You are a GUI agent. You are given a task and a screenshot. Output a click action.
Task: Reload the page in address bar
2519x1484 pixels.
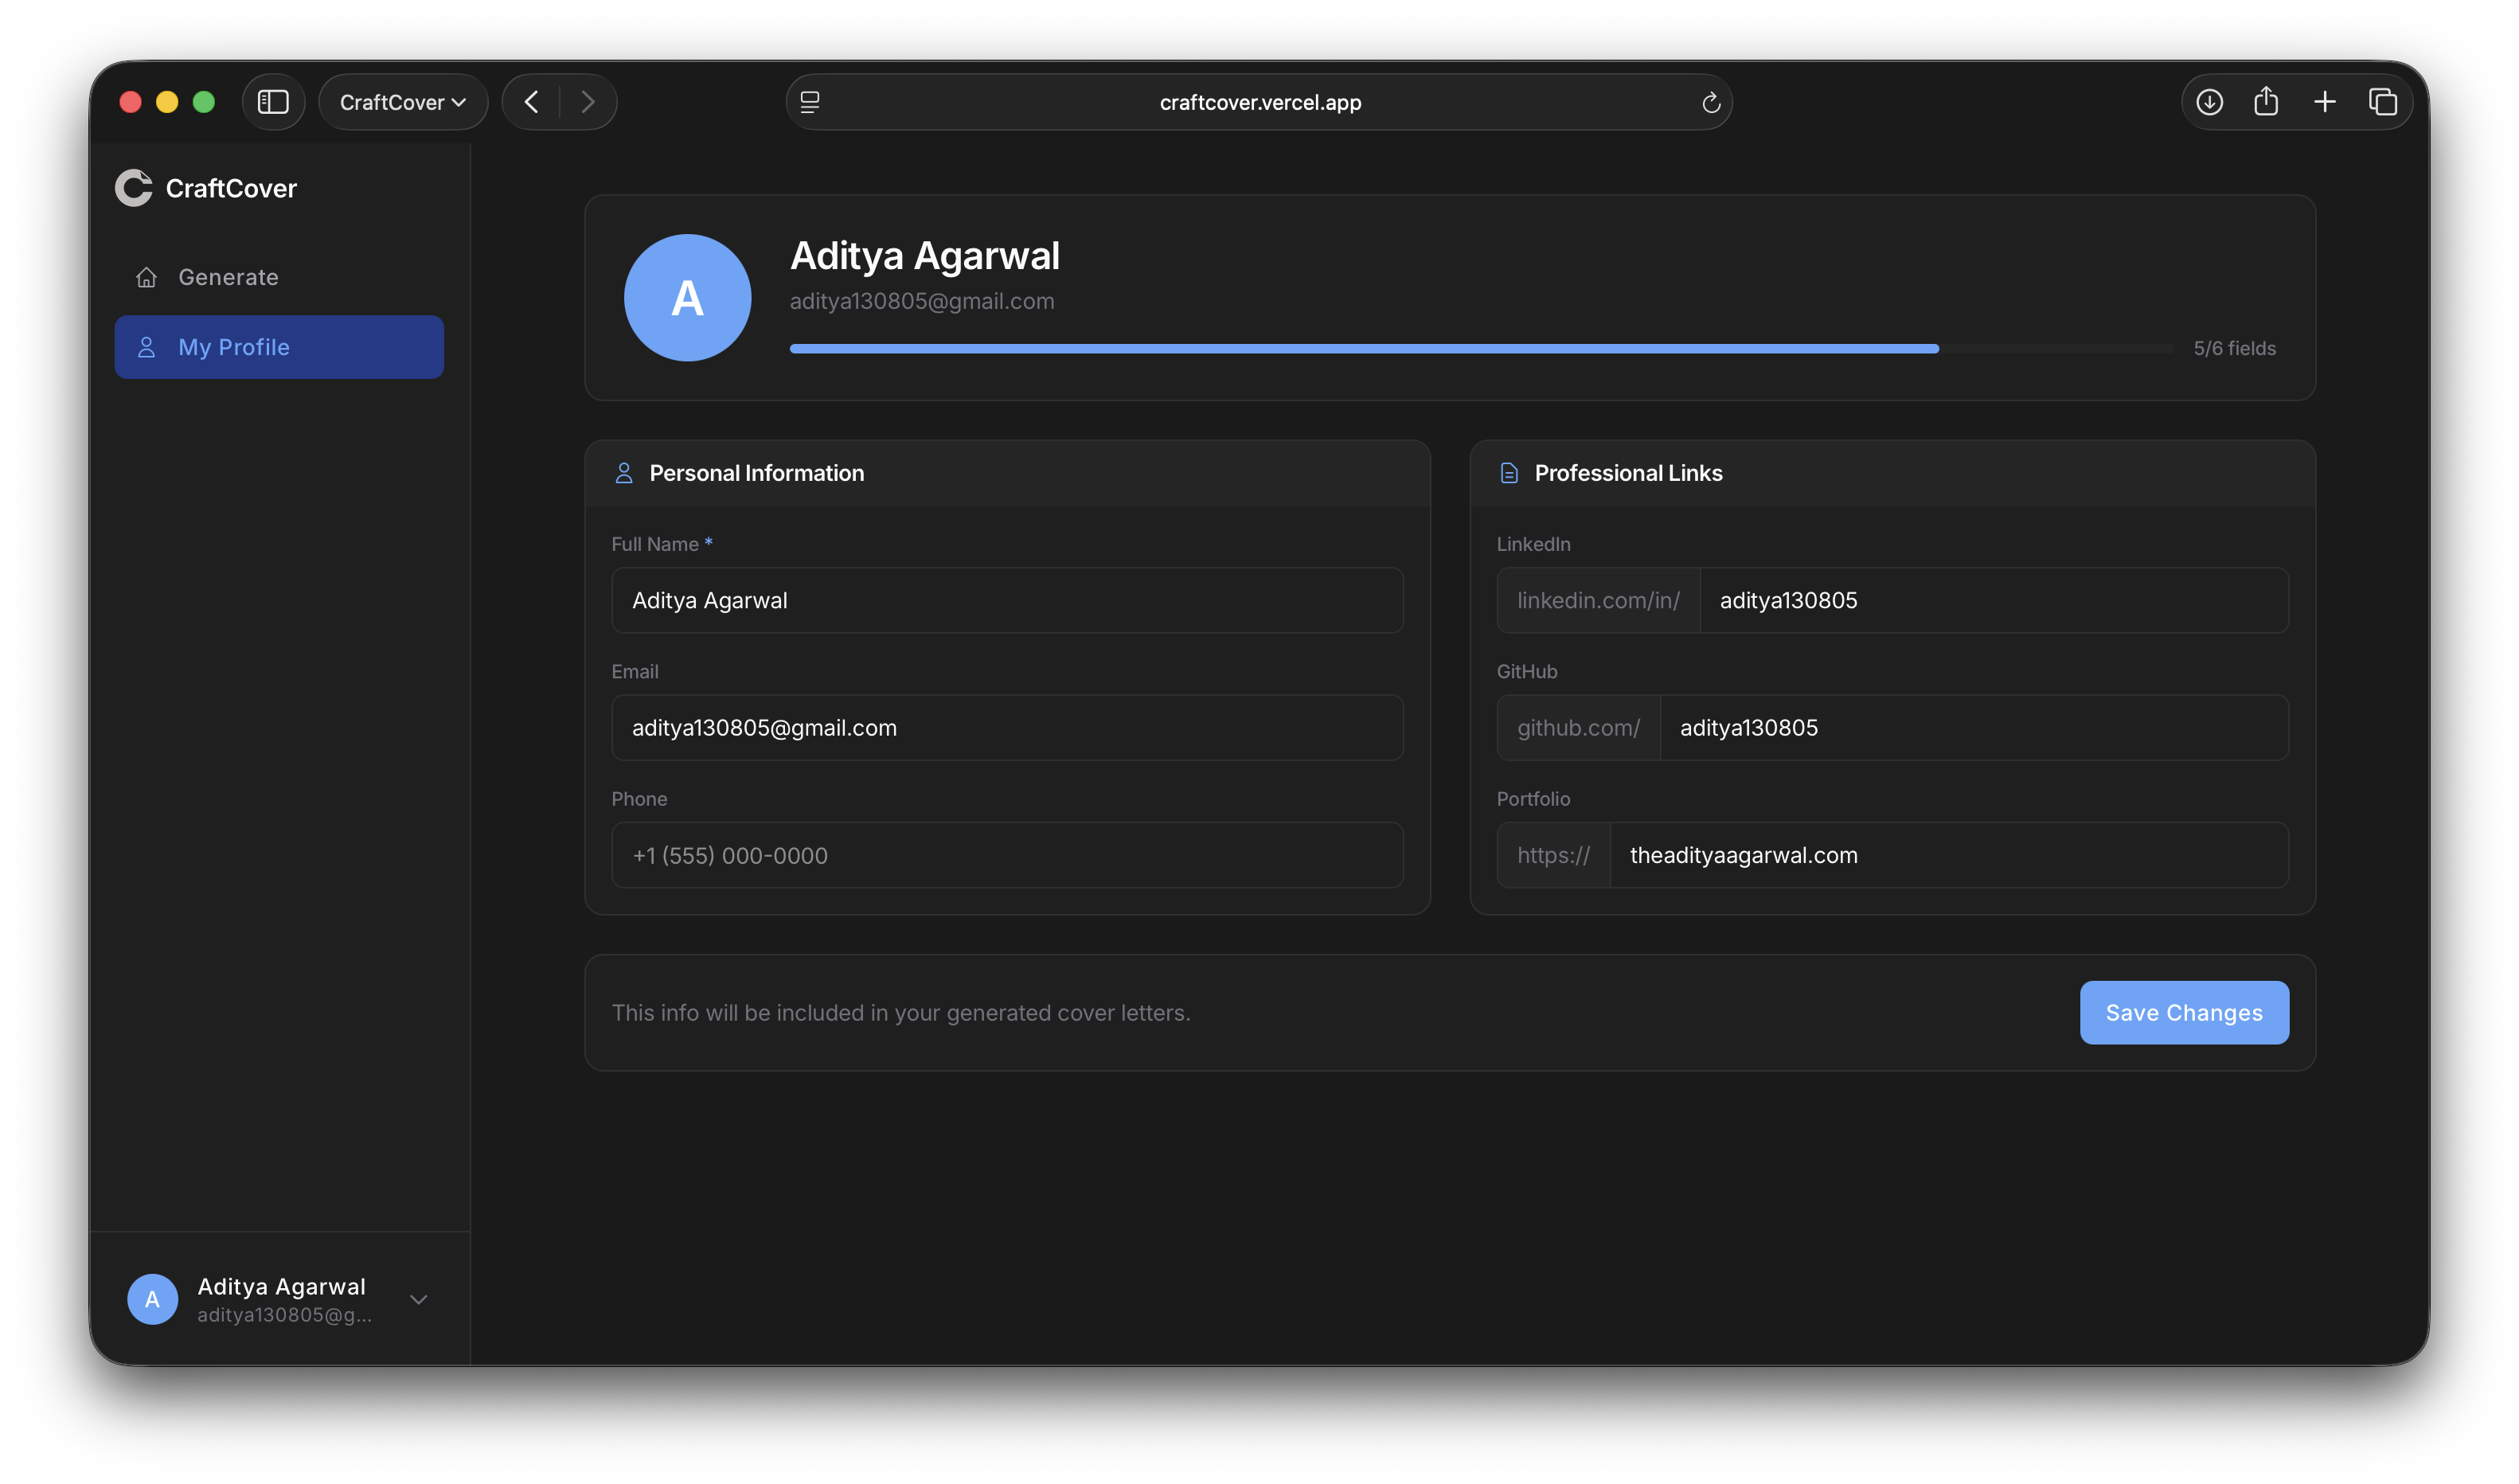tap(1710, 103)
